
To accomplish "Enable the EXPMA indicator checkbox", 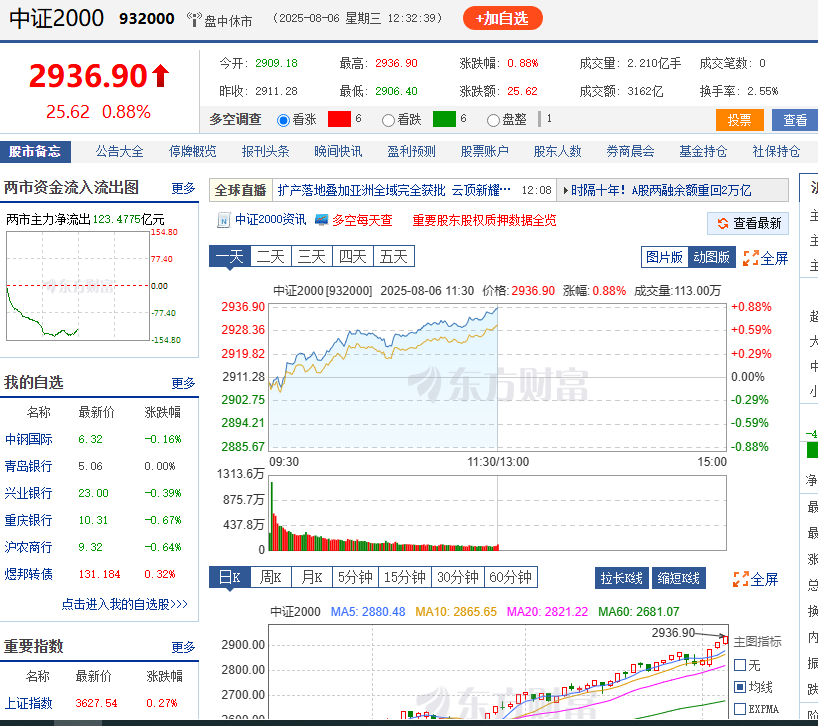I will point(740,709).
